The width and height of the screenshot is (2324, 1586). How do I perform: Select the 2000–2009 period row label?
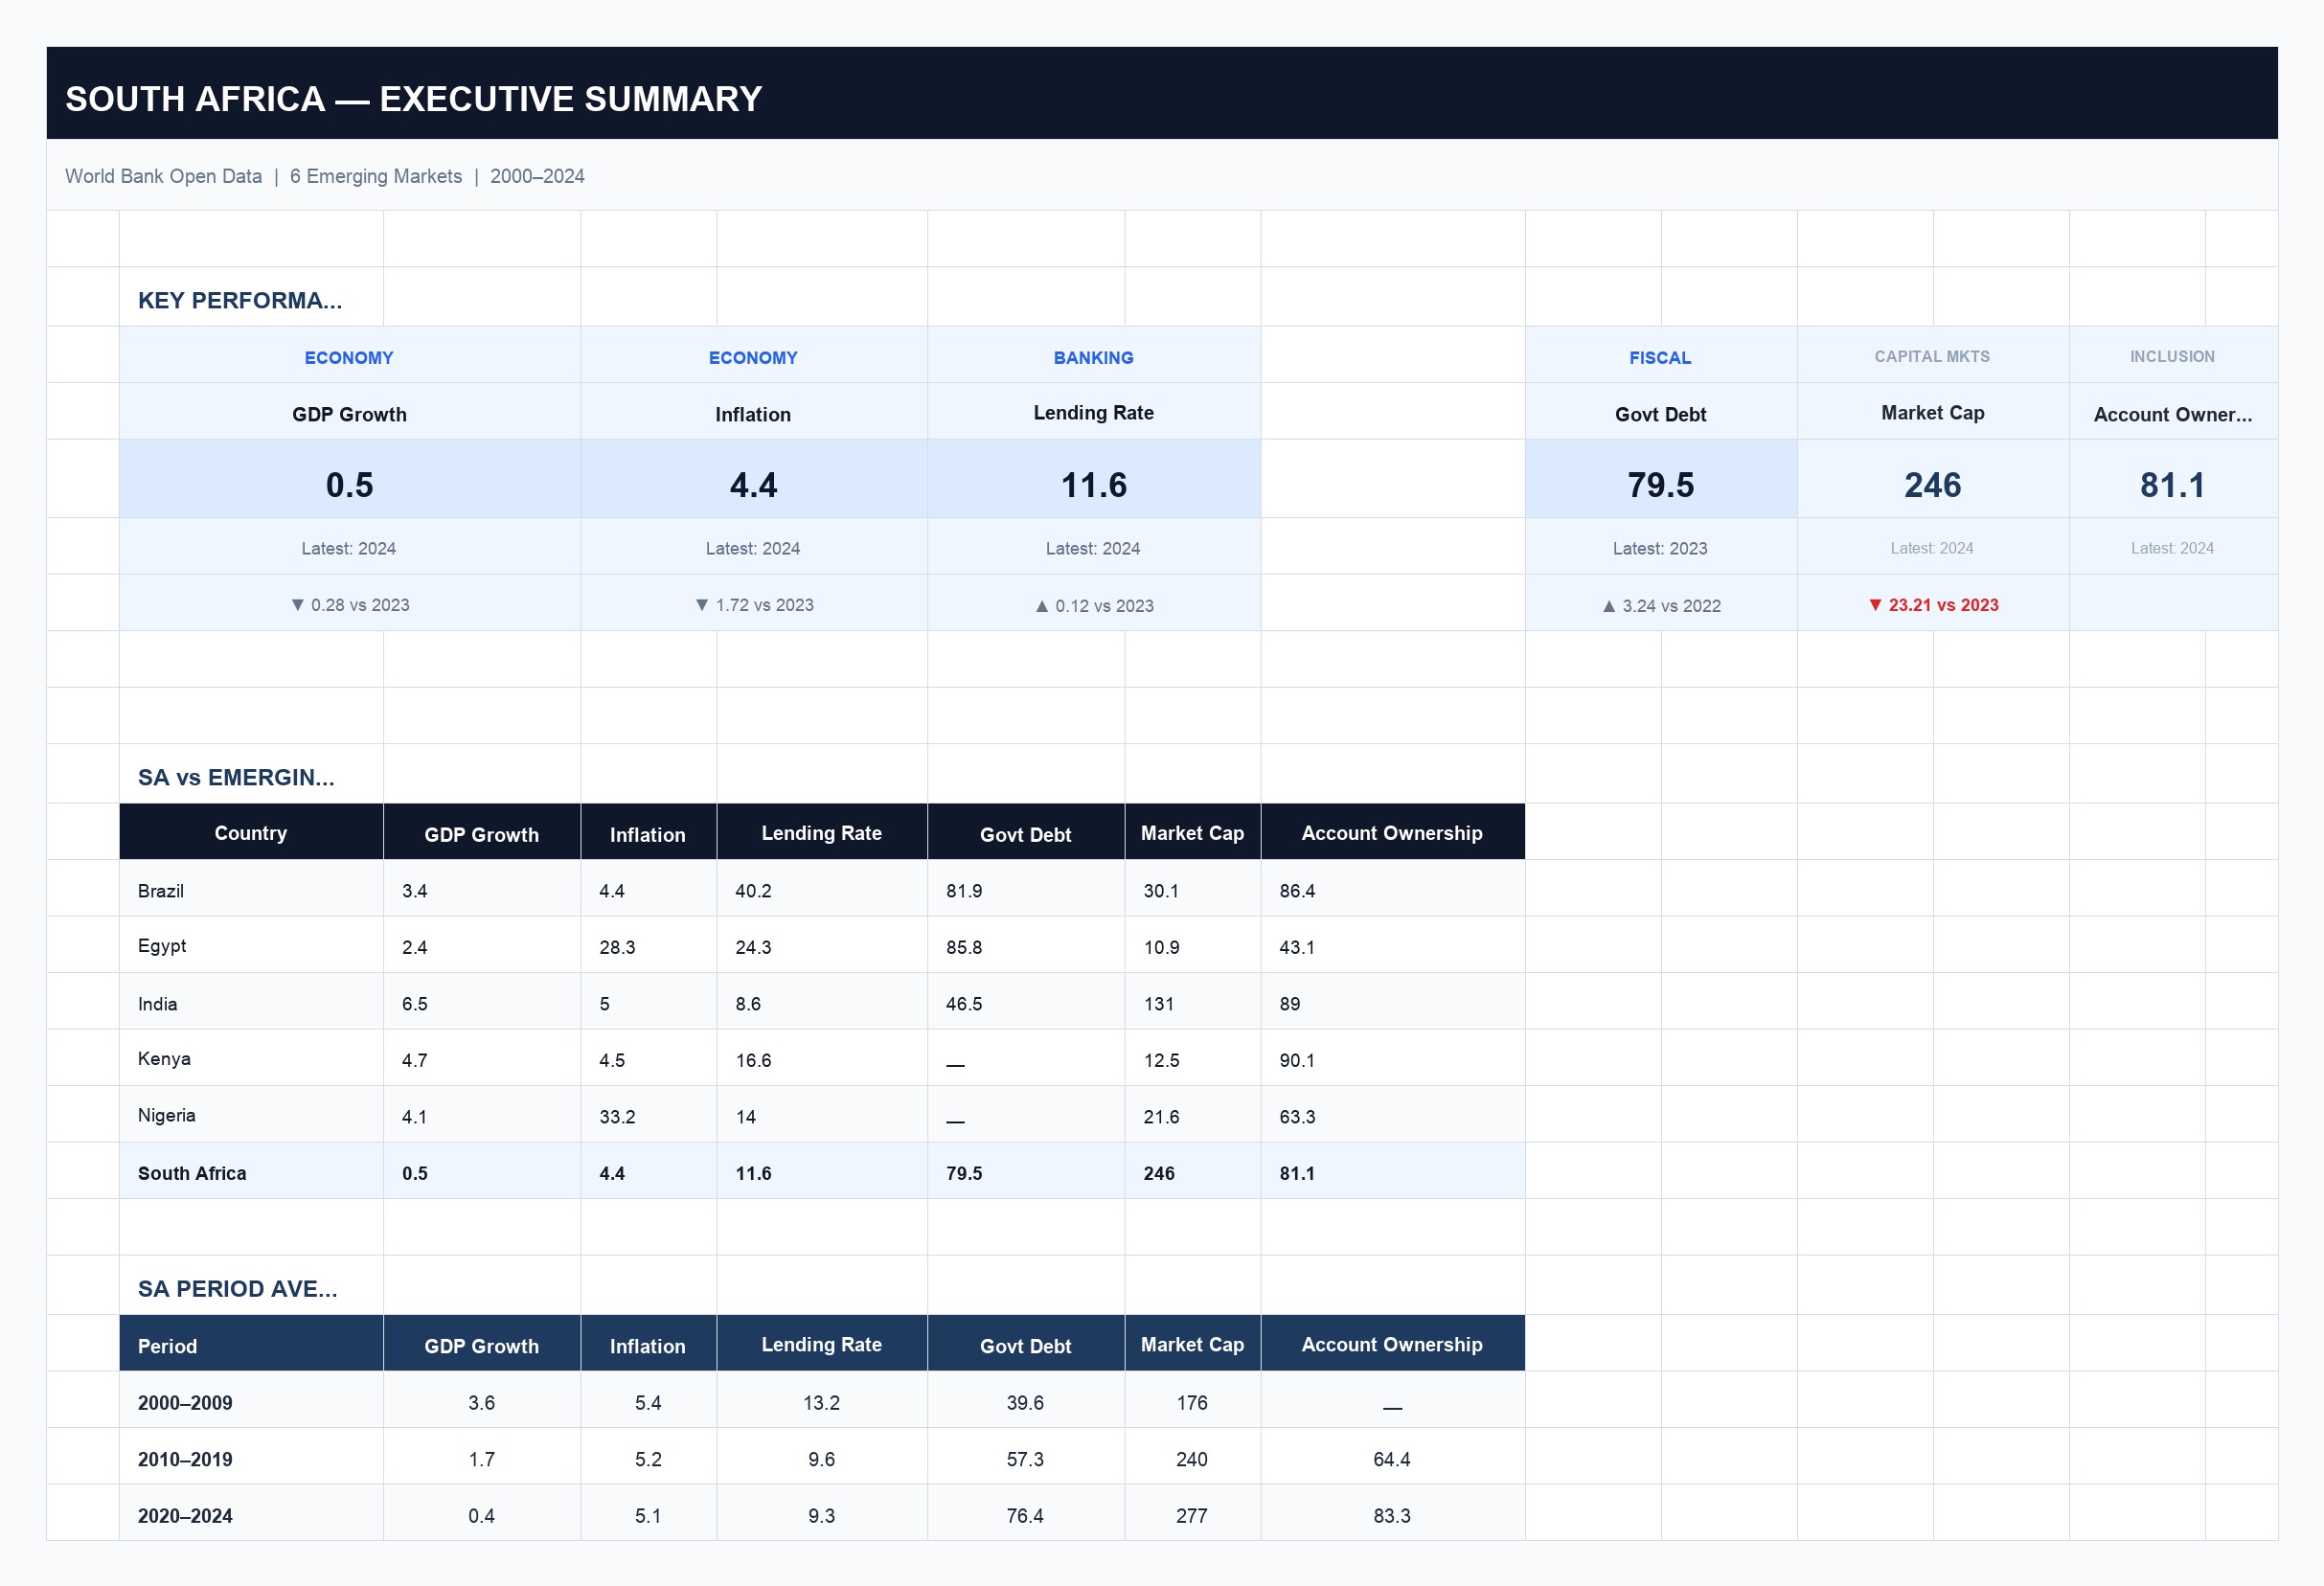185,1403
